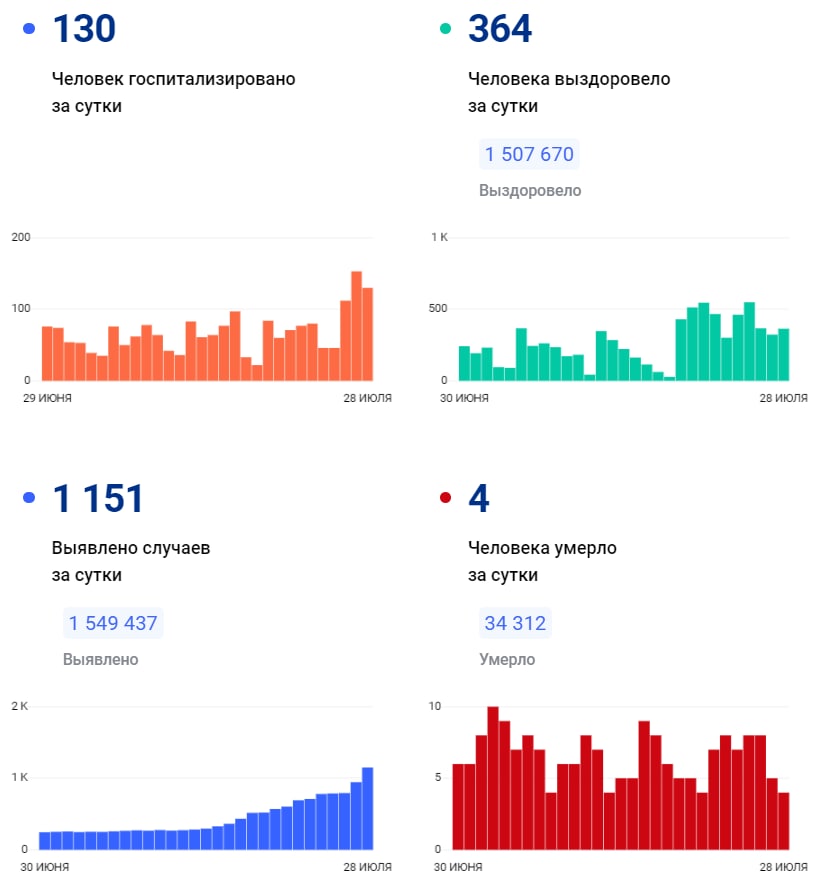Click the daily cases count "1 151"
Image resolution: width=830 pixels, height=895 pixels.
coord(98,498)
